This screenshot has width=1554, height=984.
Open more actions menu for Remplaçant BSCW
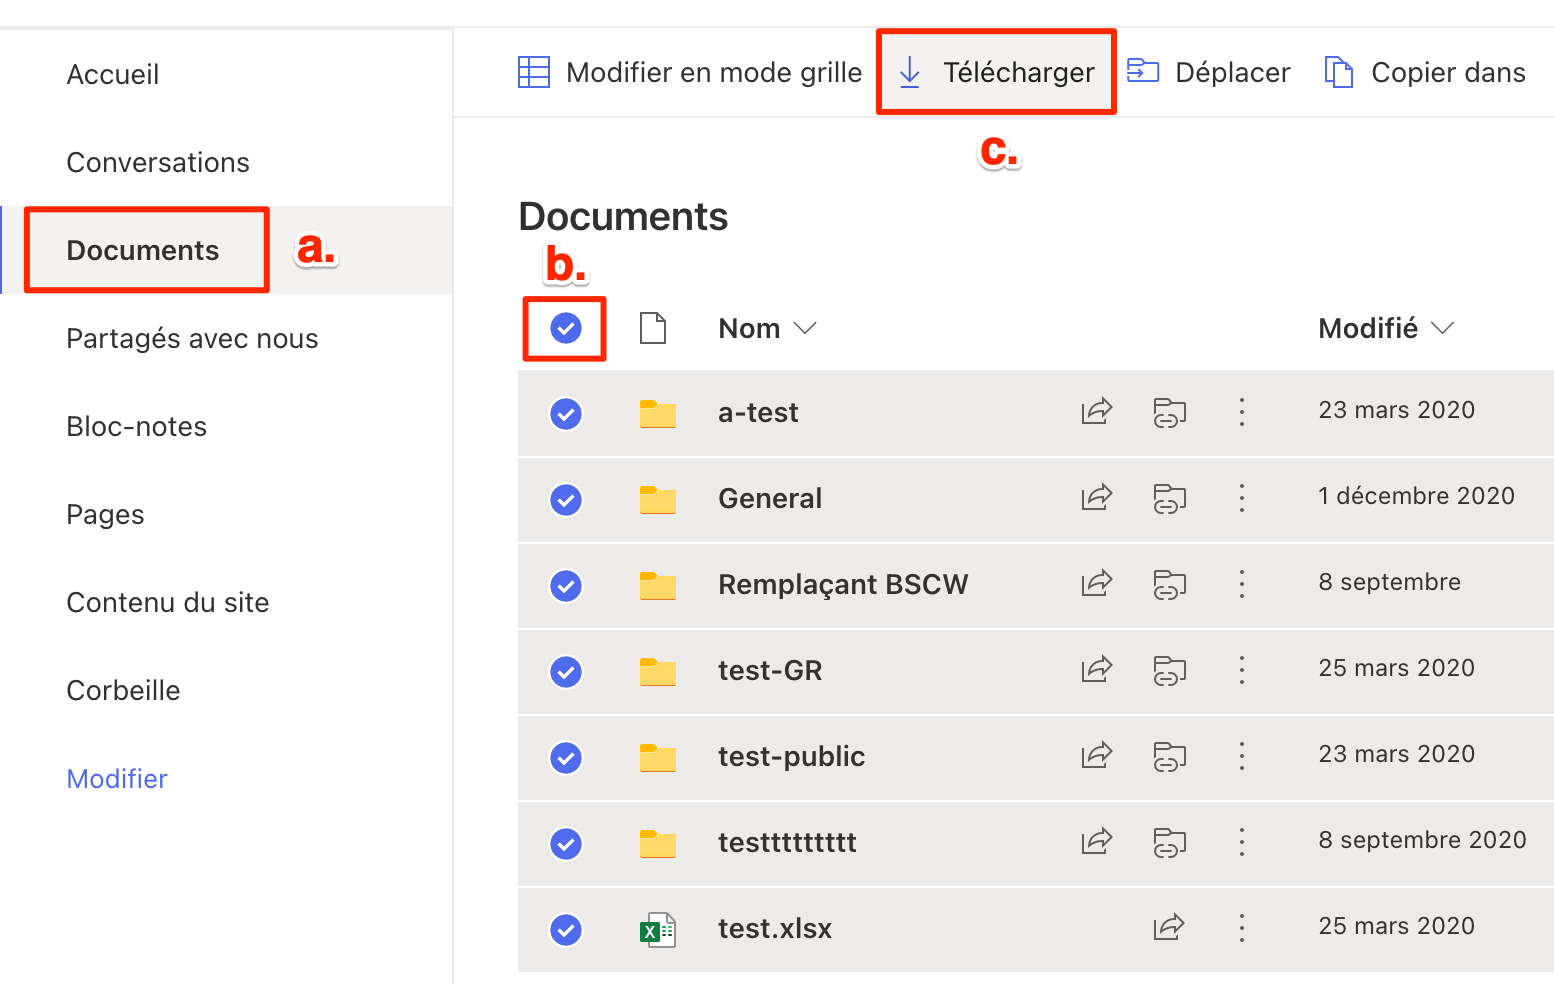[1241, 584]
